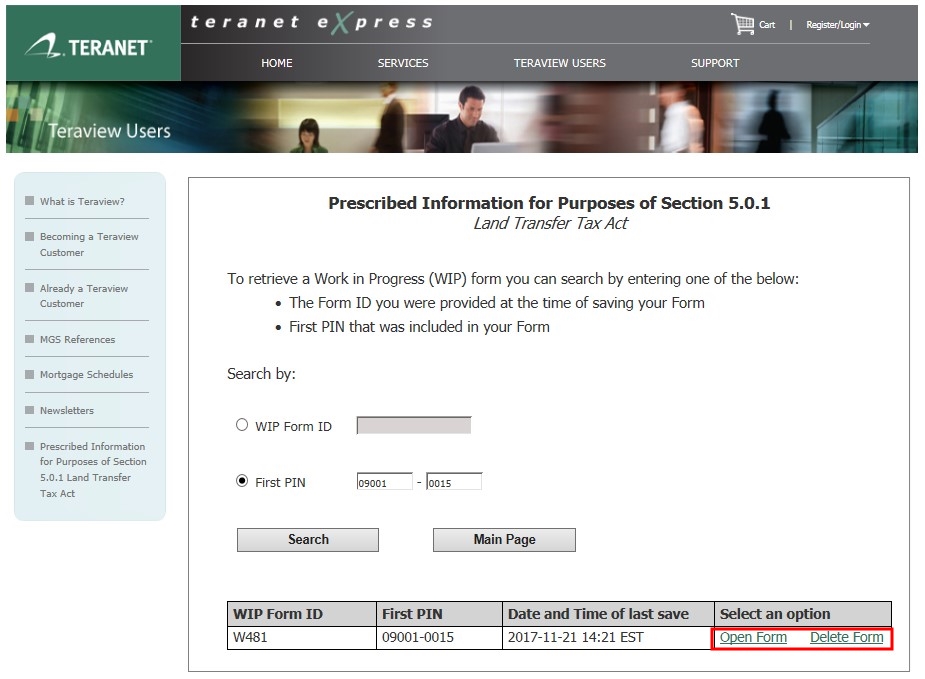Click the Teranet logo
The height and width of the screenshot is (679, 925).
(x=90, y=46)
